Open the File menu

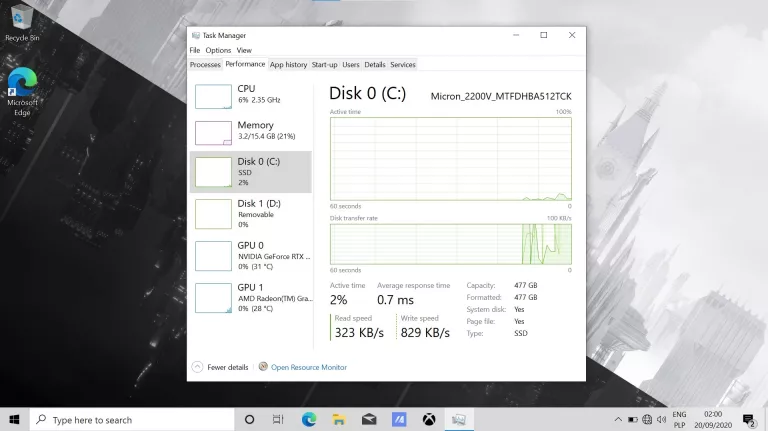coord(194,50)
